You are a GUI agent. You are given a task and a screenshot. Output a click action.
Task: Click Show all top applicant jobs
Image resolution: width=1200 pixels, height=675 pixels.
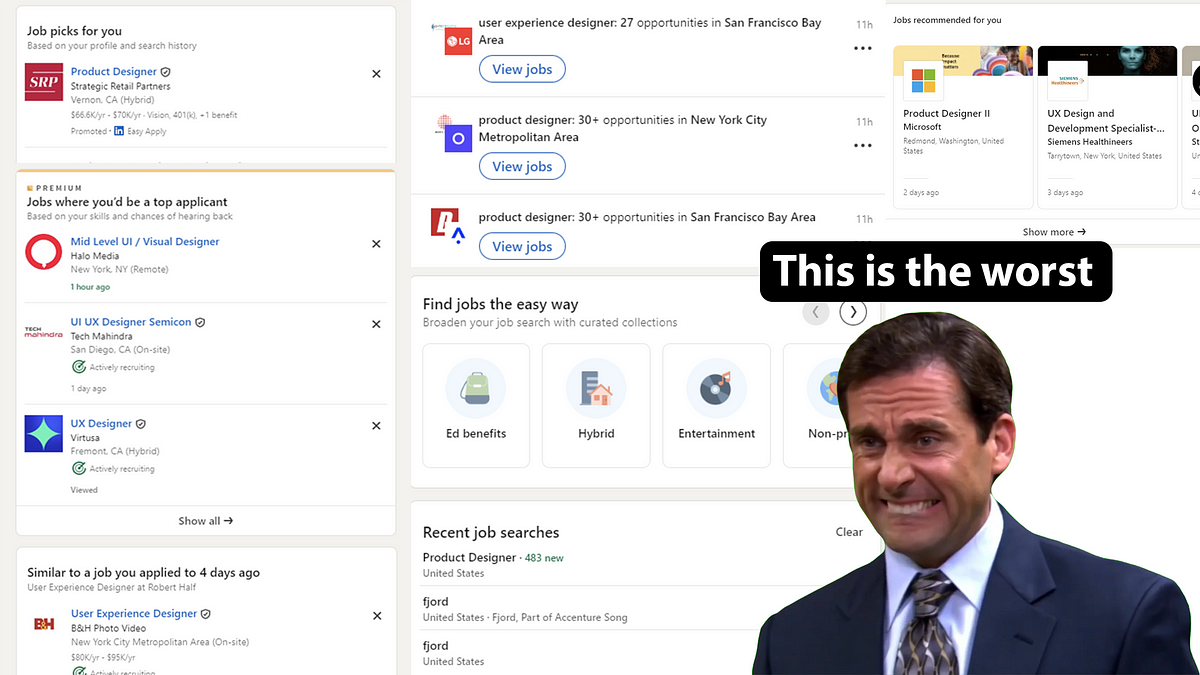[206, 521]
